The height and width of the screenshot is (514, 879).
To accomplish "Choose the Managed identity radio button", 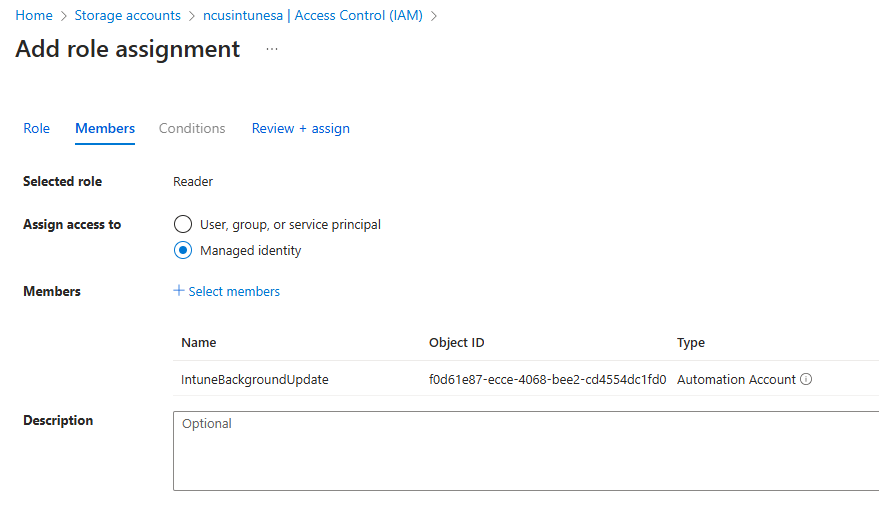I will coord(183,251).
